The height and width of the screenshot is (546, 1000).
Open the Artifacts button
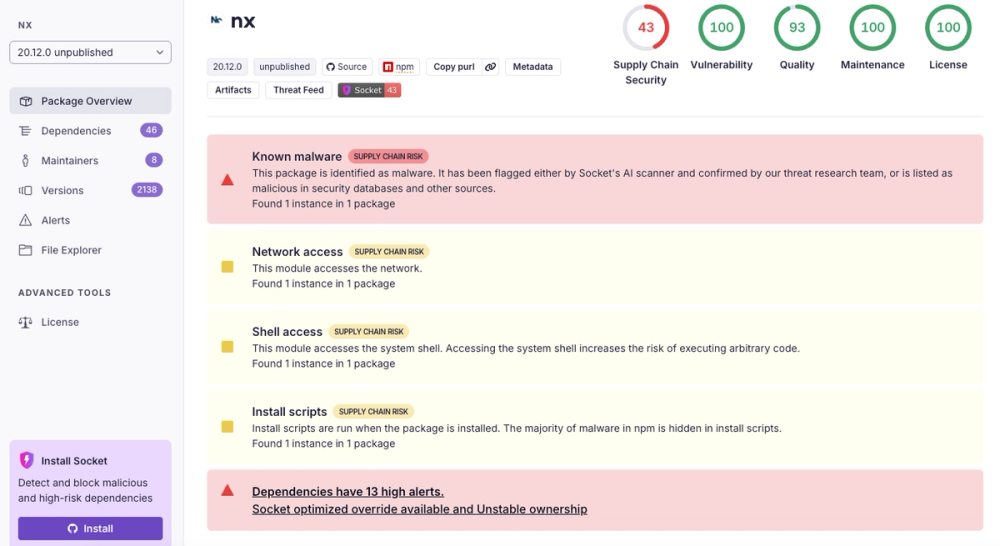point(233,90)
